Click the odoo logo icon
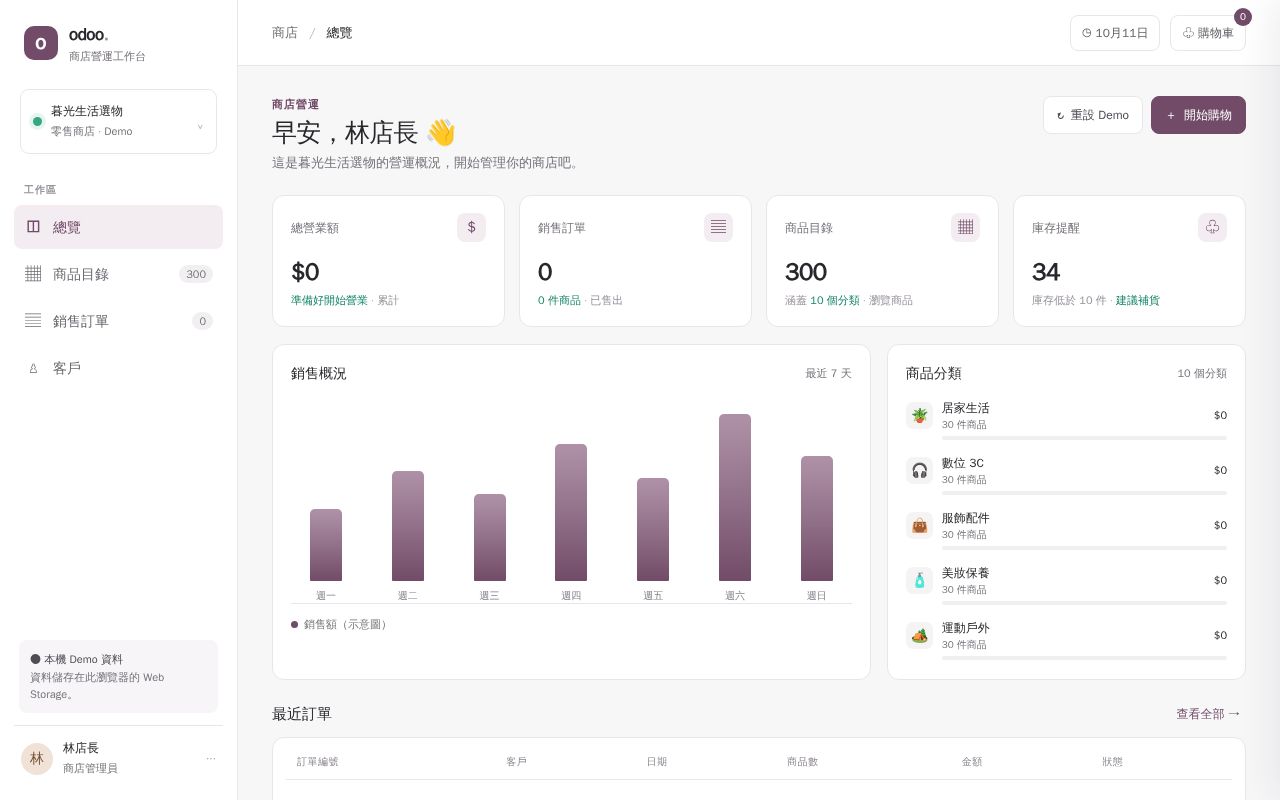The image size is (1280, 800). 41,43
